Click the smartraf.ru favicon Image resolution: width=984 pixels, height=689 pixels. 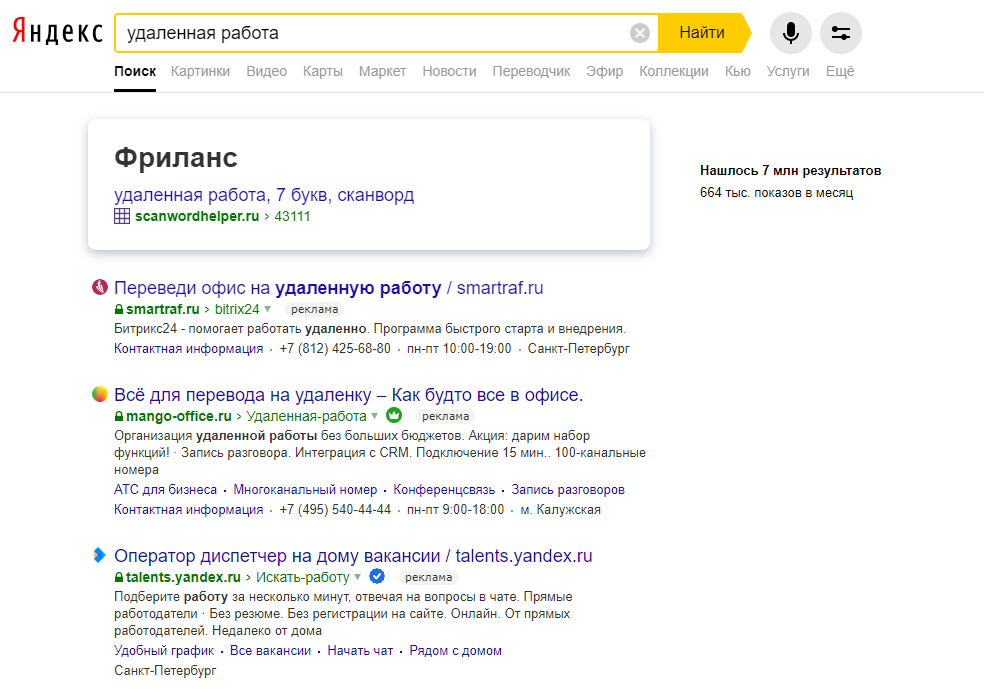[x=100, y=287]
